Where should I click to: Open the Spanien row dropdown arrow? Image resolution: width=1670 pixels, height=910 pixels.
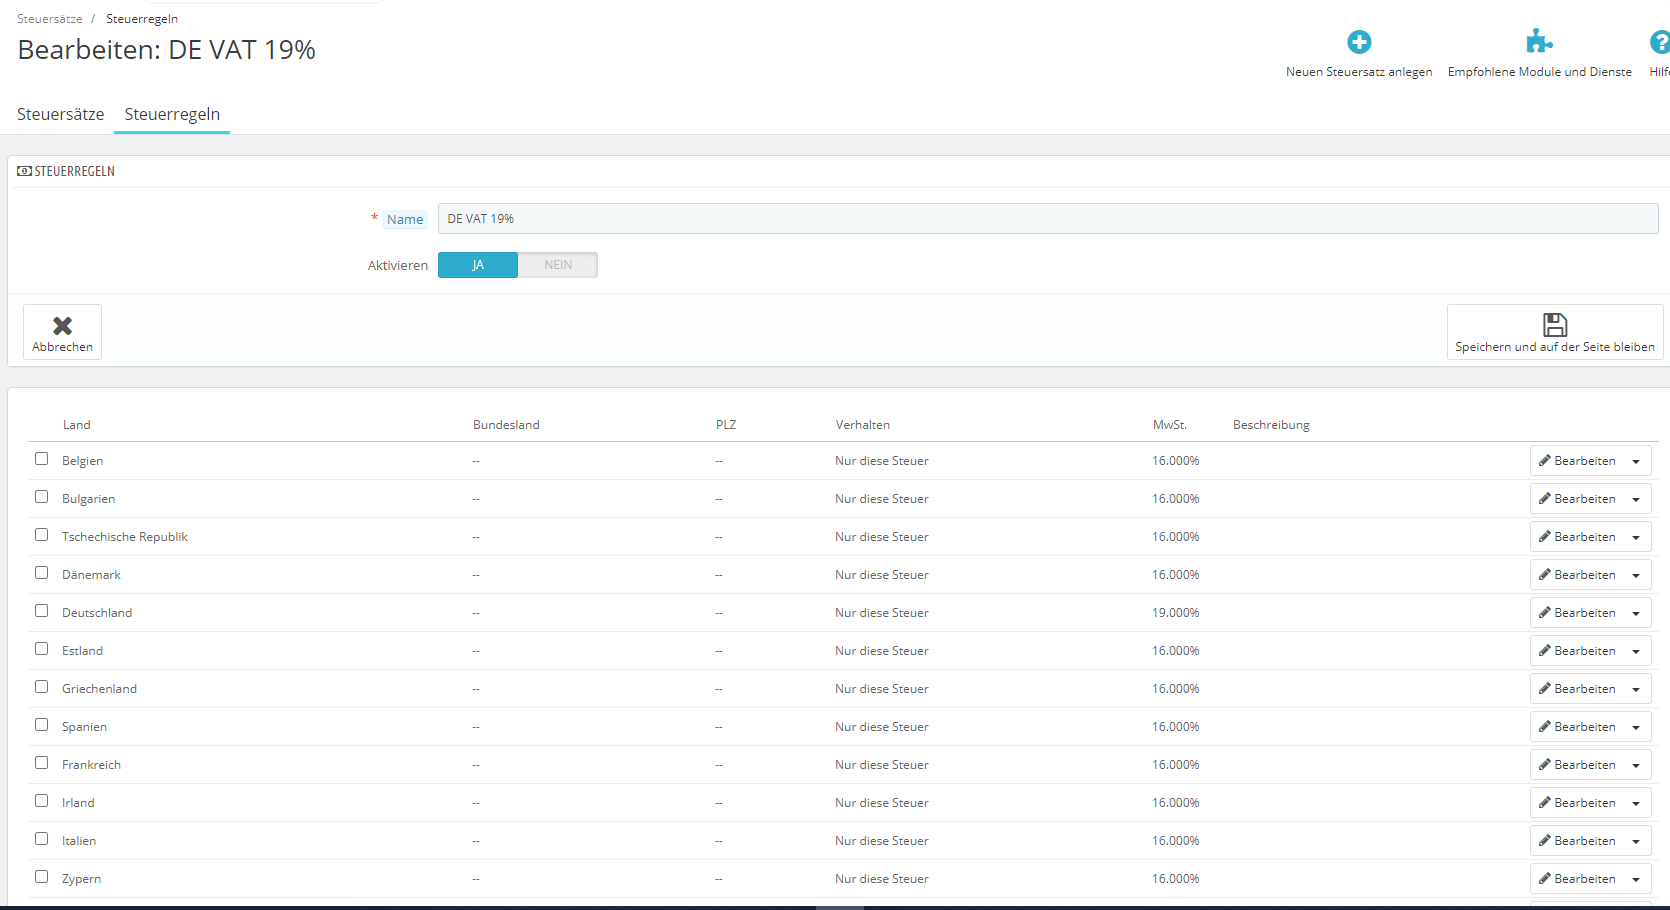pyautogui.click(x=1636, y=727)
